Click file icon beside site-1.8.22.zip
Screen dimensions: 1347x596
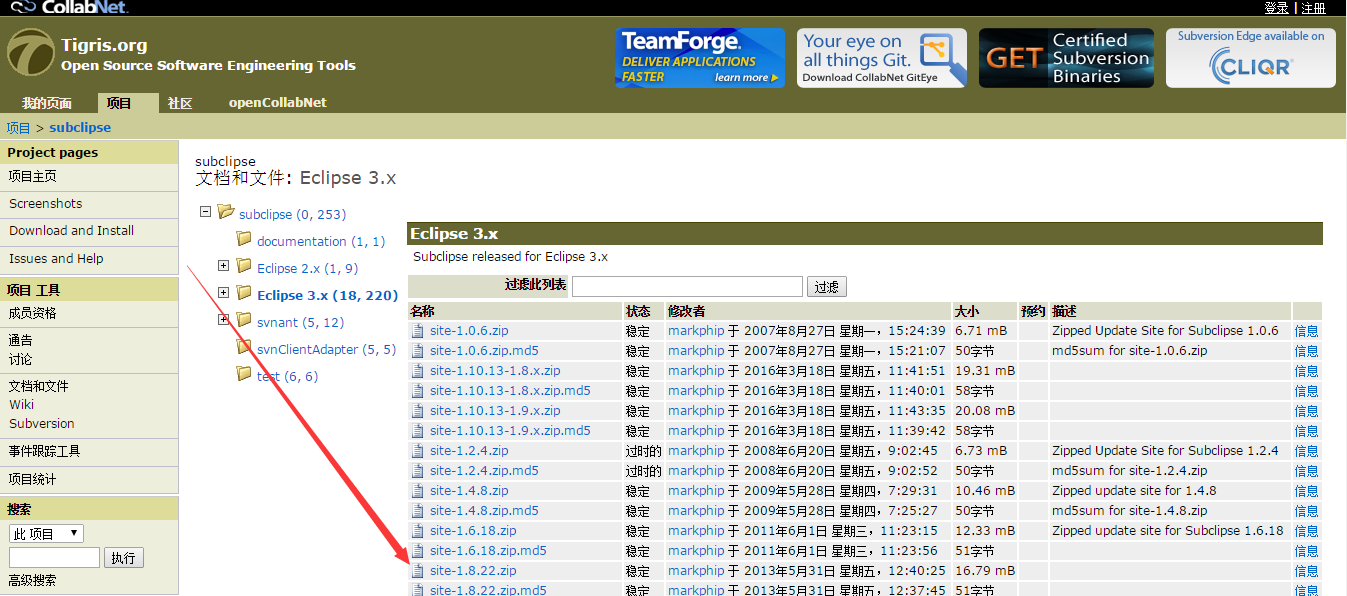click(x=418, y=571)
